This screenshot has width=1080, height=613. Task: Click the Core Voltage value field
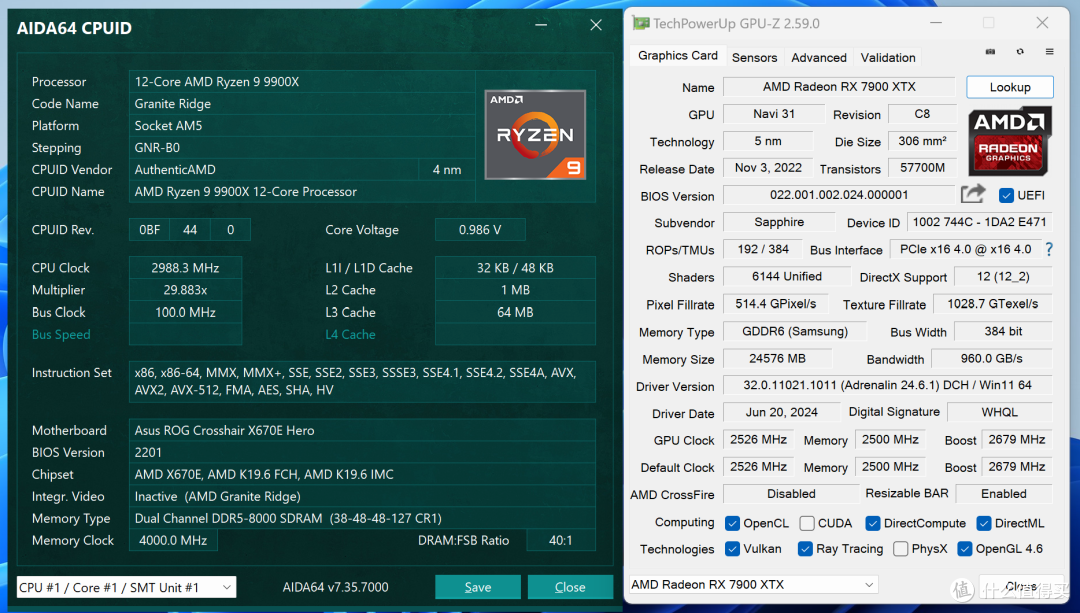coord(480,229)
